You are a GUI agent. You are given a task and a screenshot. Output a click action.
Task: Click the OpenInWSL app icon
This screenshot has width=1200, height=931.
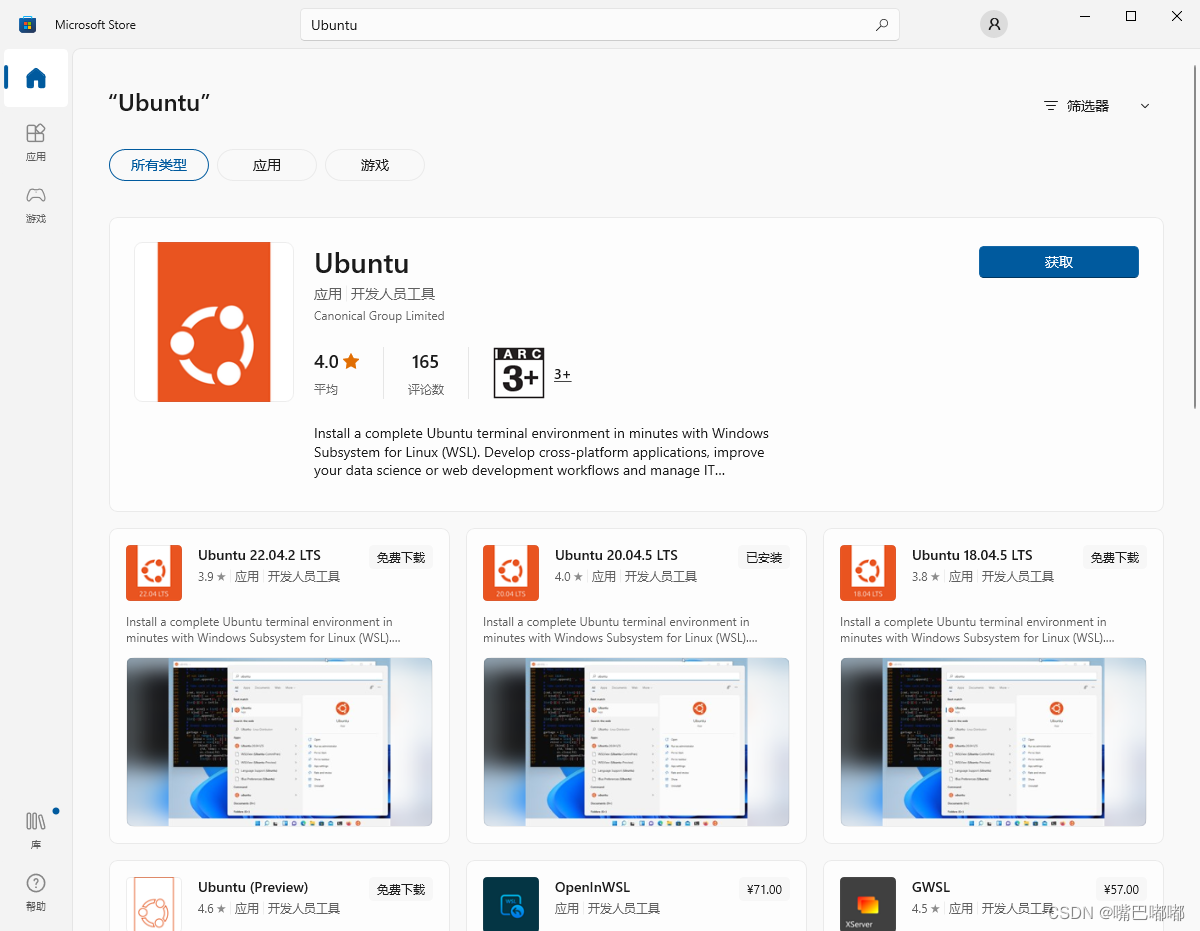tap(511, 904)
